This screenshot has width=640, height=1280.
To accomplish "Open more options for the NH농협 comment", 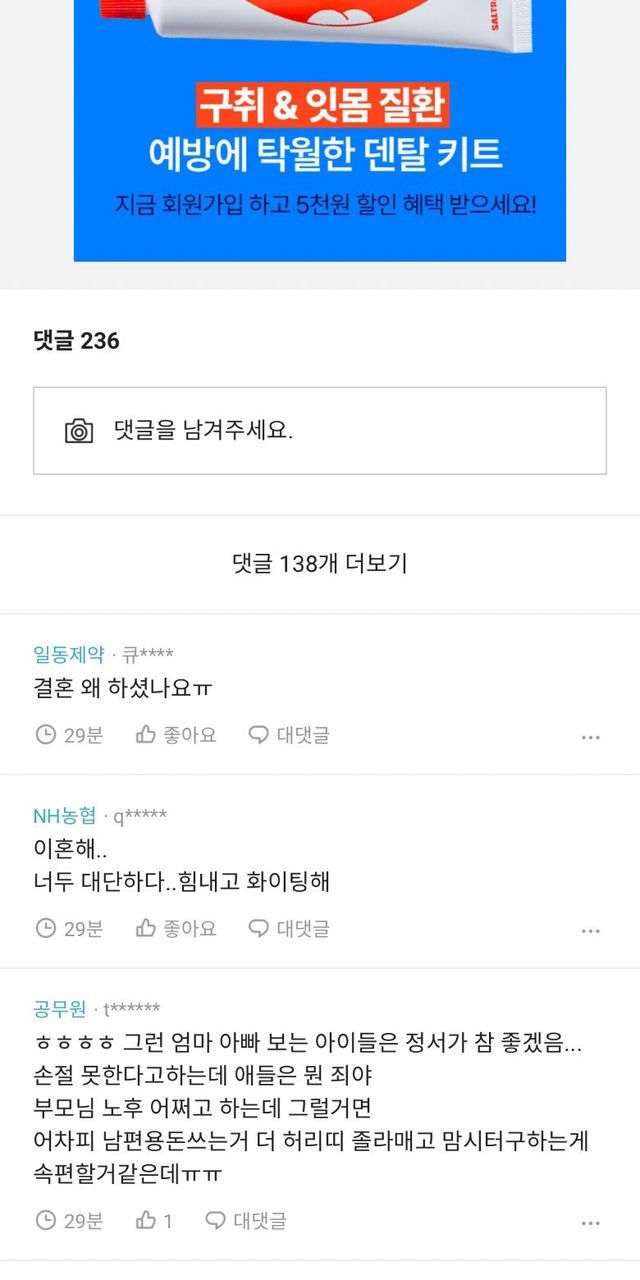I will tap(591, 931).
